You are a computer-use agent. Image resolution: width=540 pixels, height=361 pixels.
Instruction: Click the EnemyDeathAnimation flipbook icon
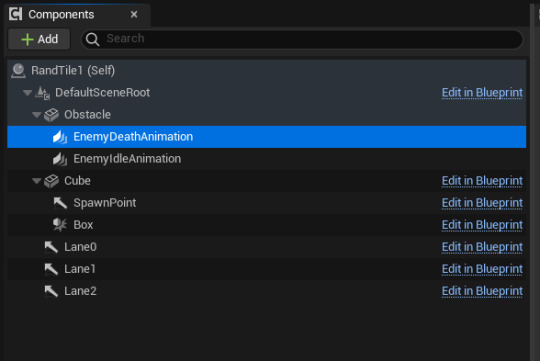60,137
